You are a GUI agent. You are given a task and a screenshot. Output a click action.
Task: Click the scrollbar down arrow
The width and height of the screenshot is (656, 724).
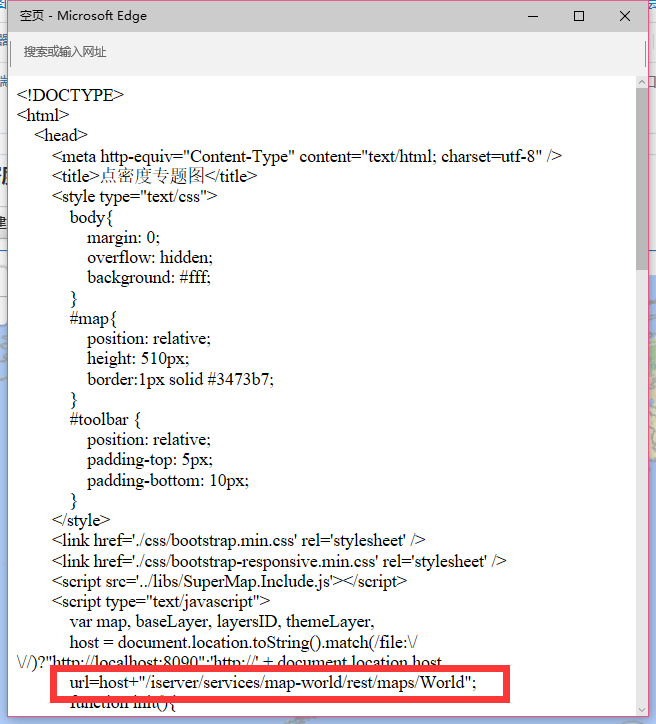point(641,710)
